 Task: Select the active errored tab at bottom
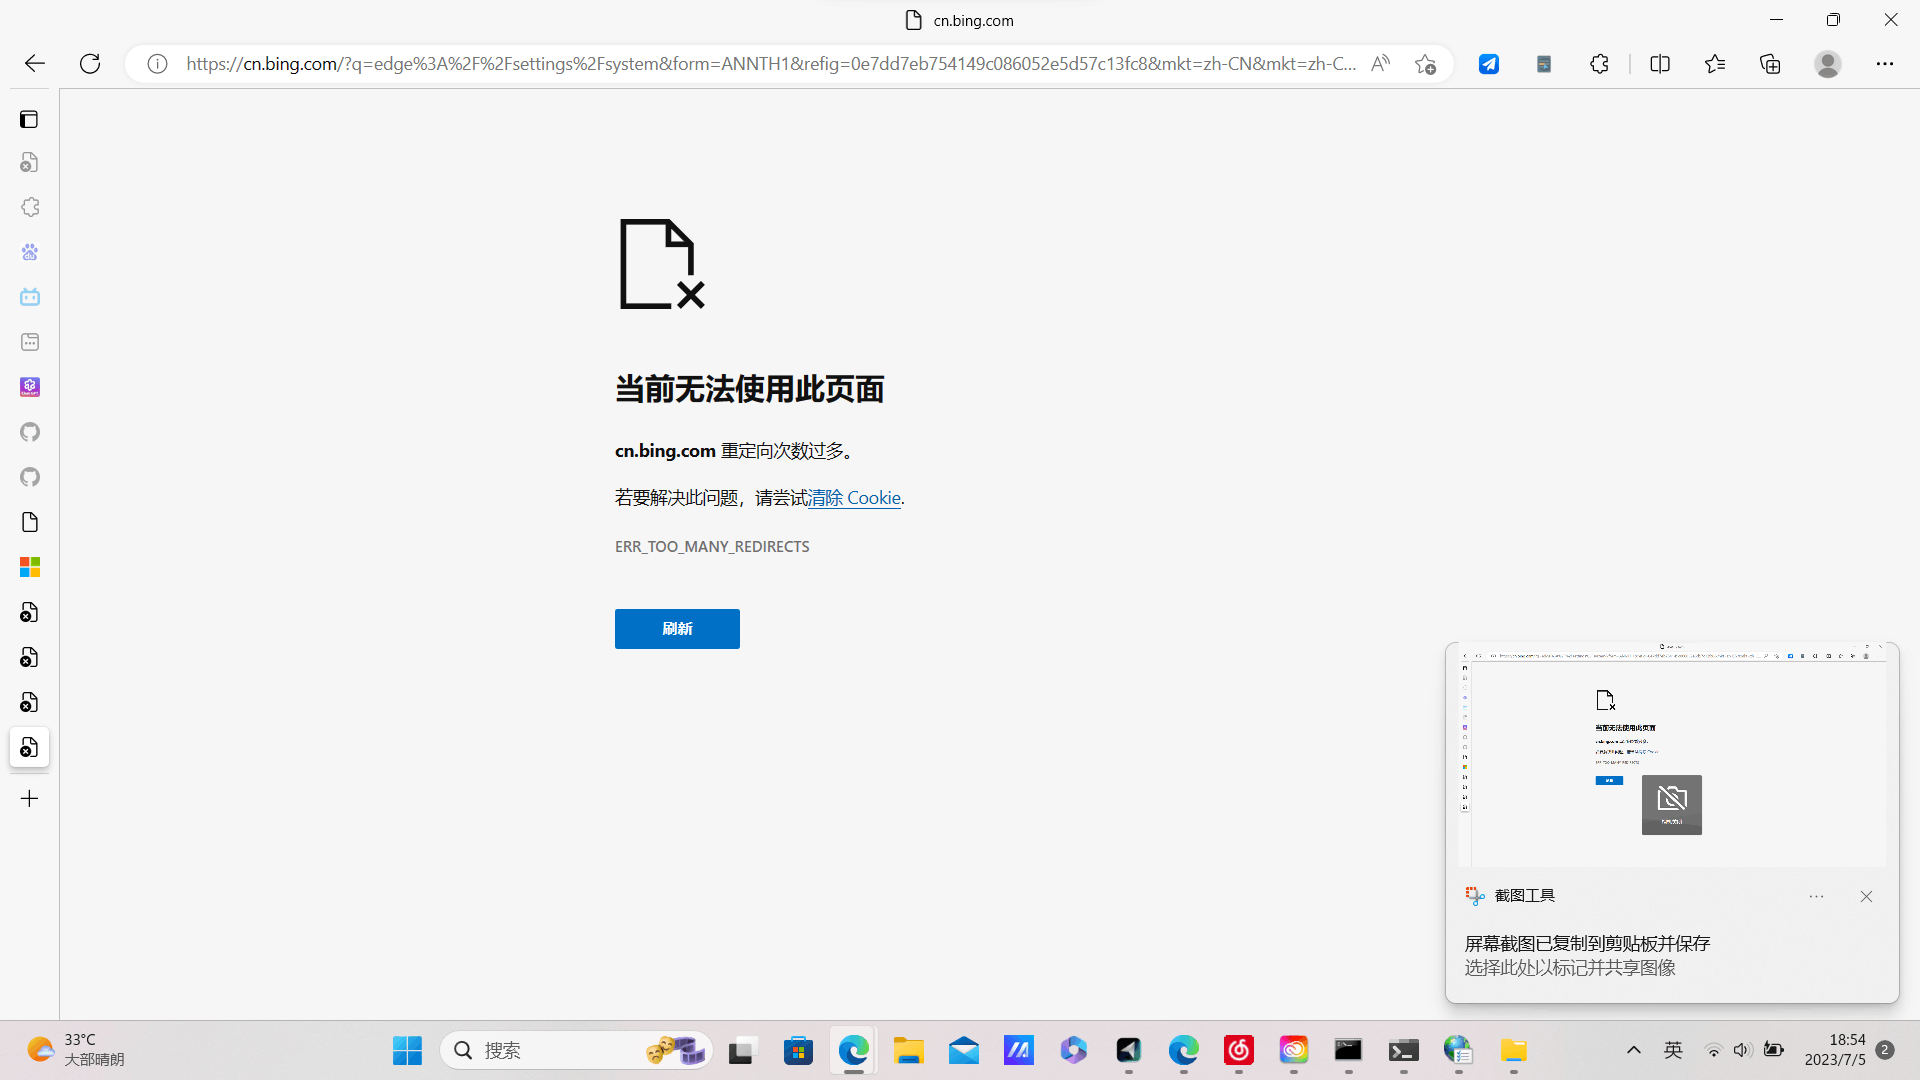pyautogui.click(x=29, y=747)
